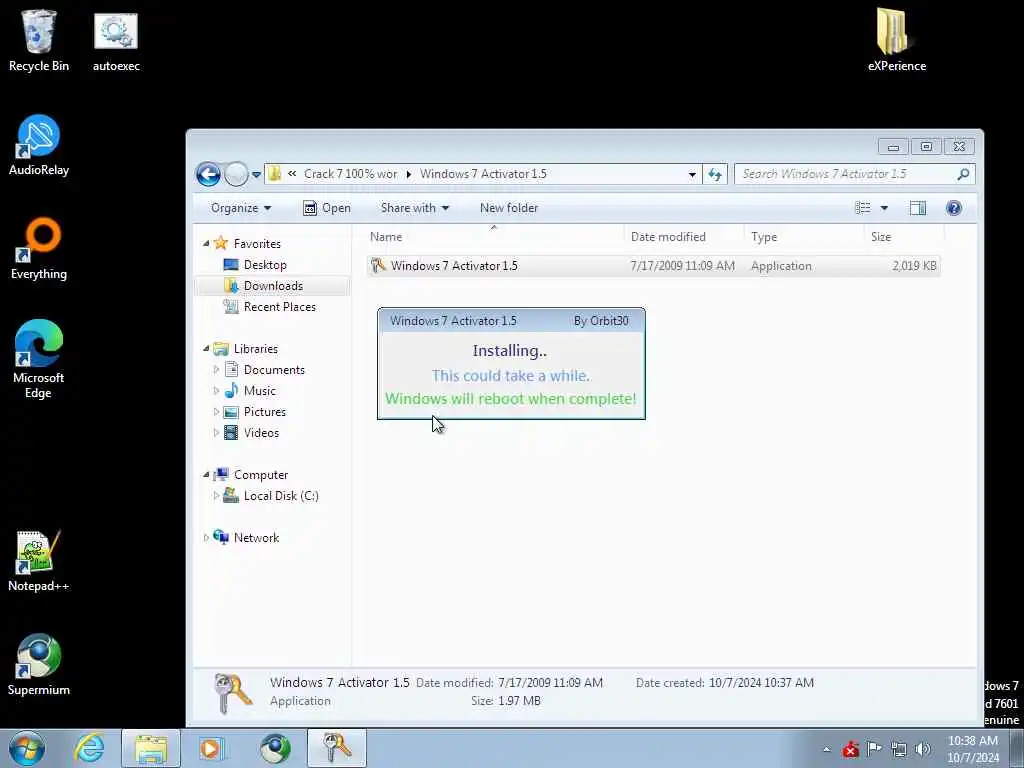The image size is (1024, 768).
Task: Click the search magnifier icon in Explorer
Action: tap(963, 174)
